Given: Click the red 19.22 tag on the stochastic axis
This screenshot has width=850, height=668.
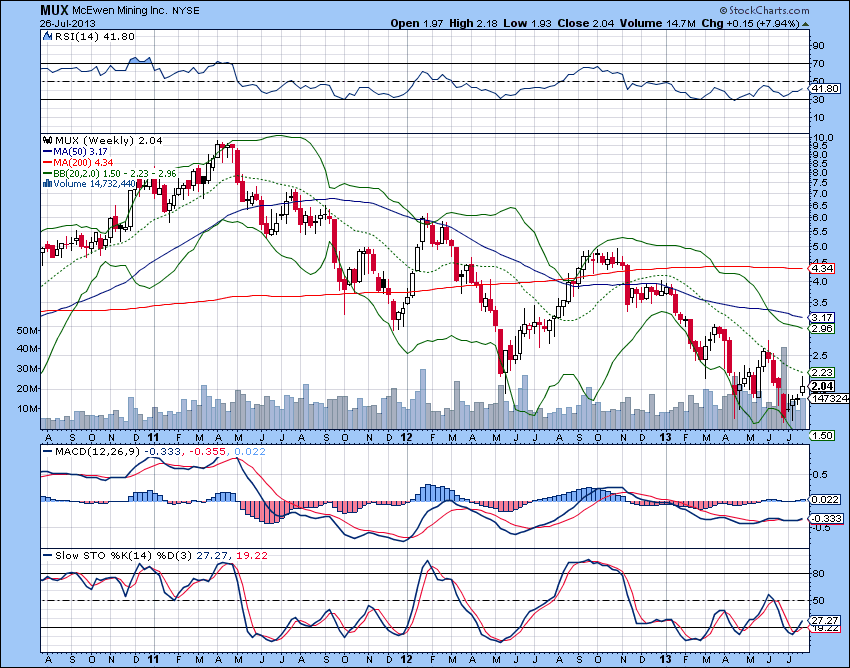Looking at the screenshot, I should tap(825, 628).
